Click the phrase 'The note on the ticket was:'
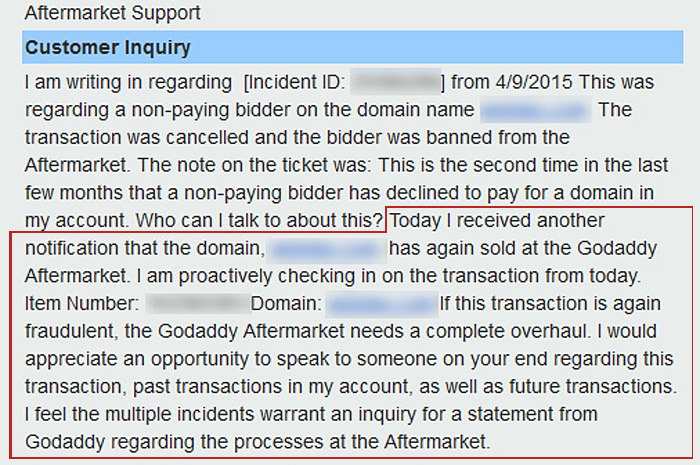The image size is (700, 465). pyautogui.click(x=254, y=165)
